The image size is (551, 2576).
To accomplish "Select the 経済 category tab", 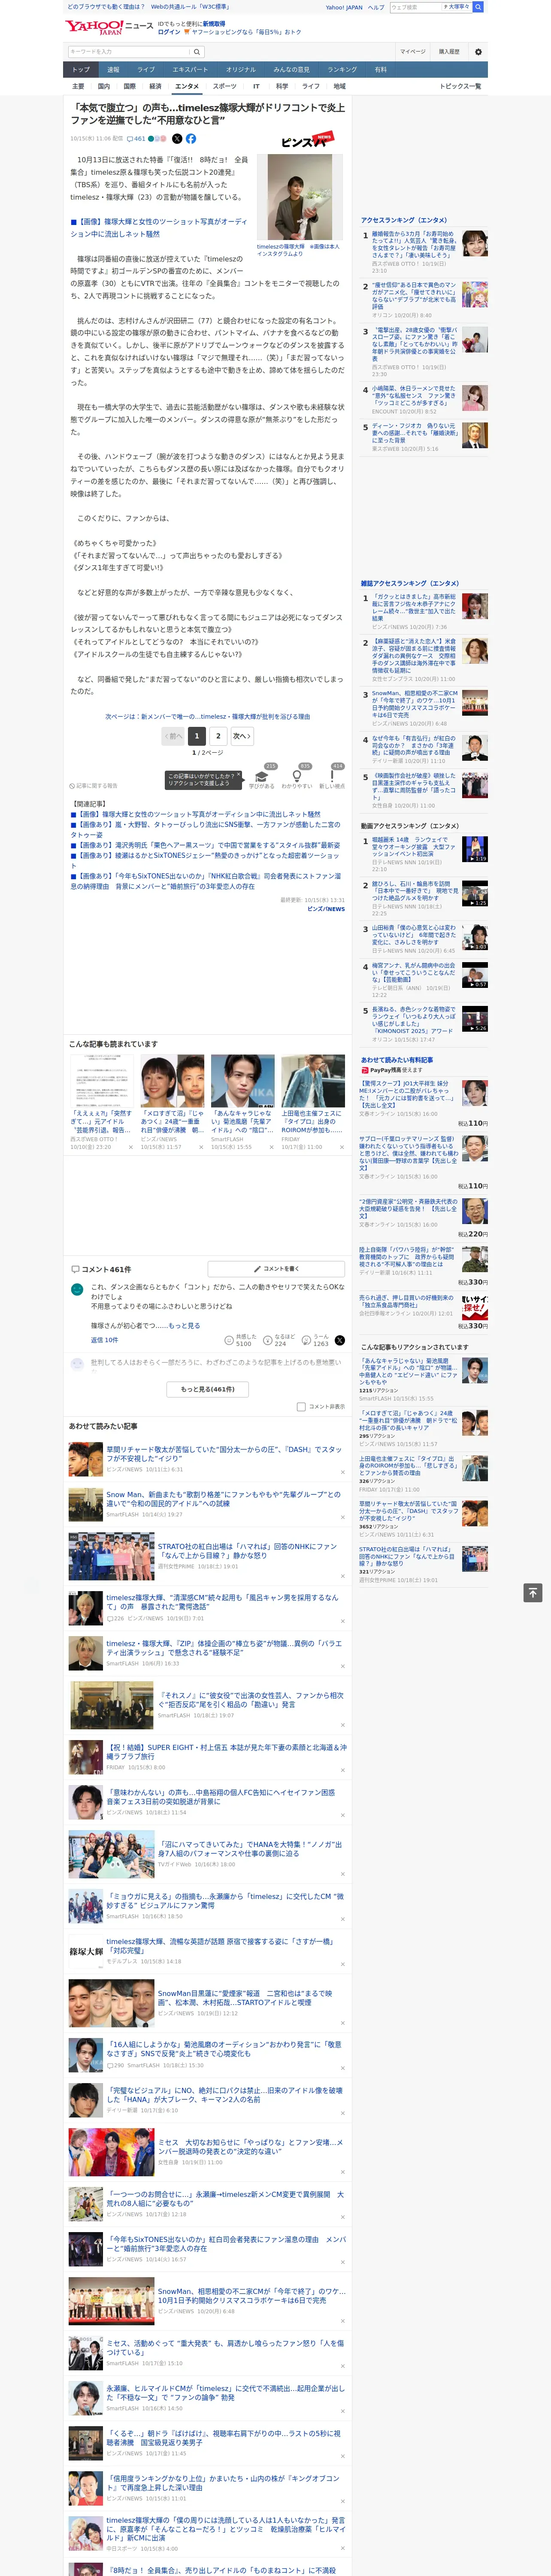I will click(155, 86).
